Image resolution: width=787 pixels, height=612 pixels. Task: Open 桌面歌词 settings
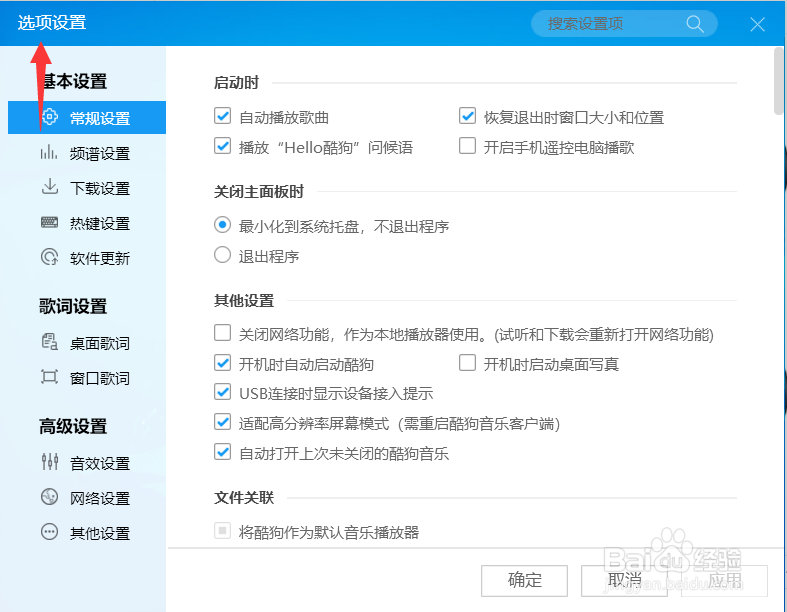(x=87, y=343)
